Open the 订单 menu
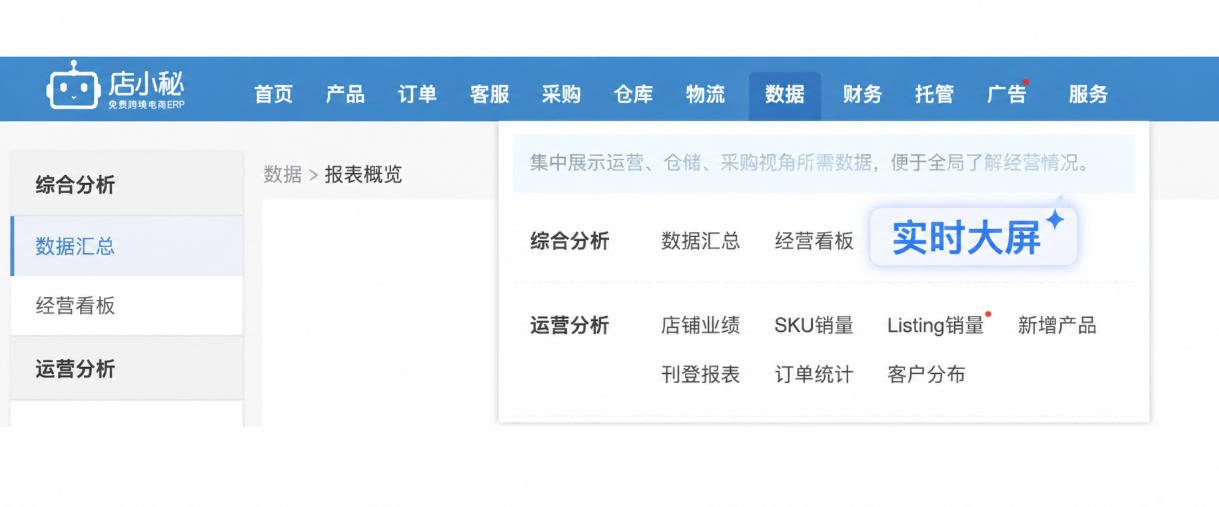This screenshot has width=1219, height=507. [417, 95]
